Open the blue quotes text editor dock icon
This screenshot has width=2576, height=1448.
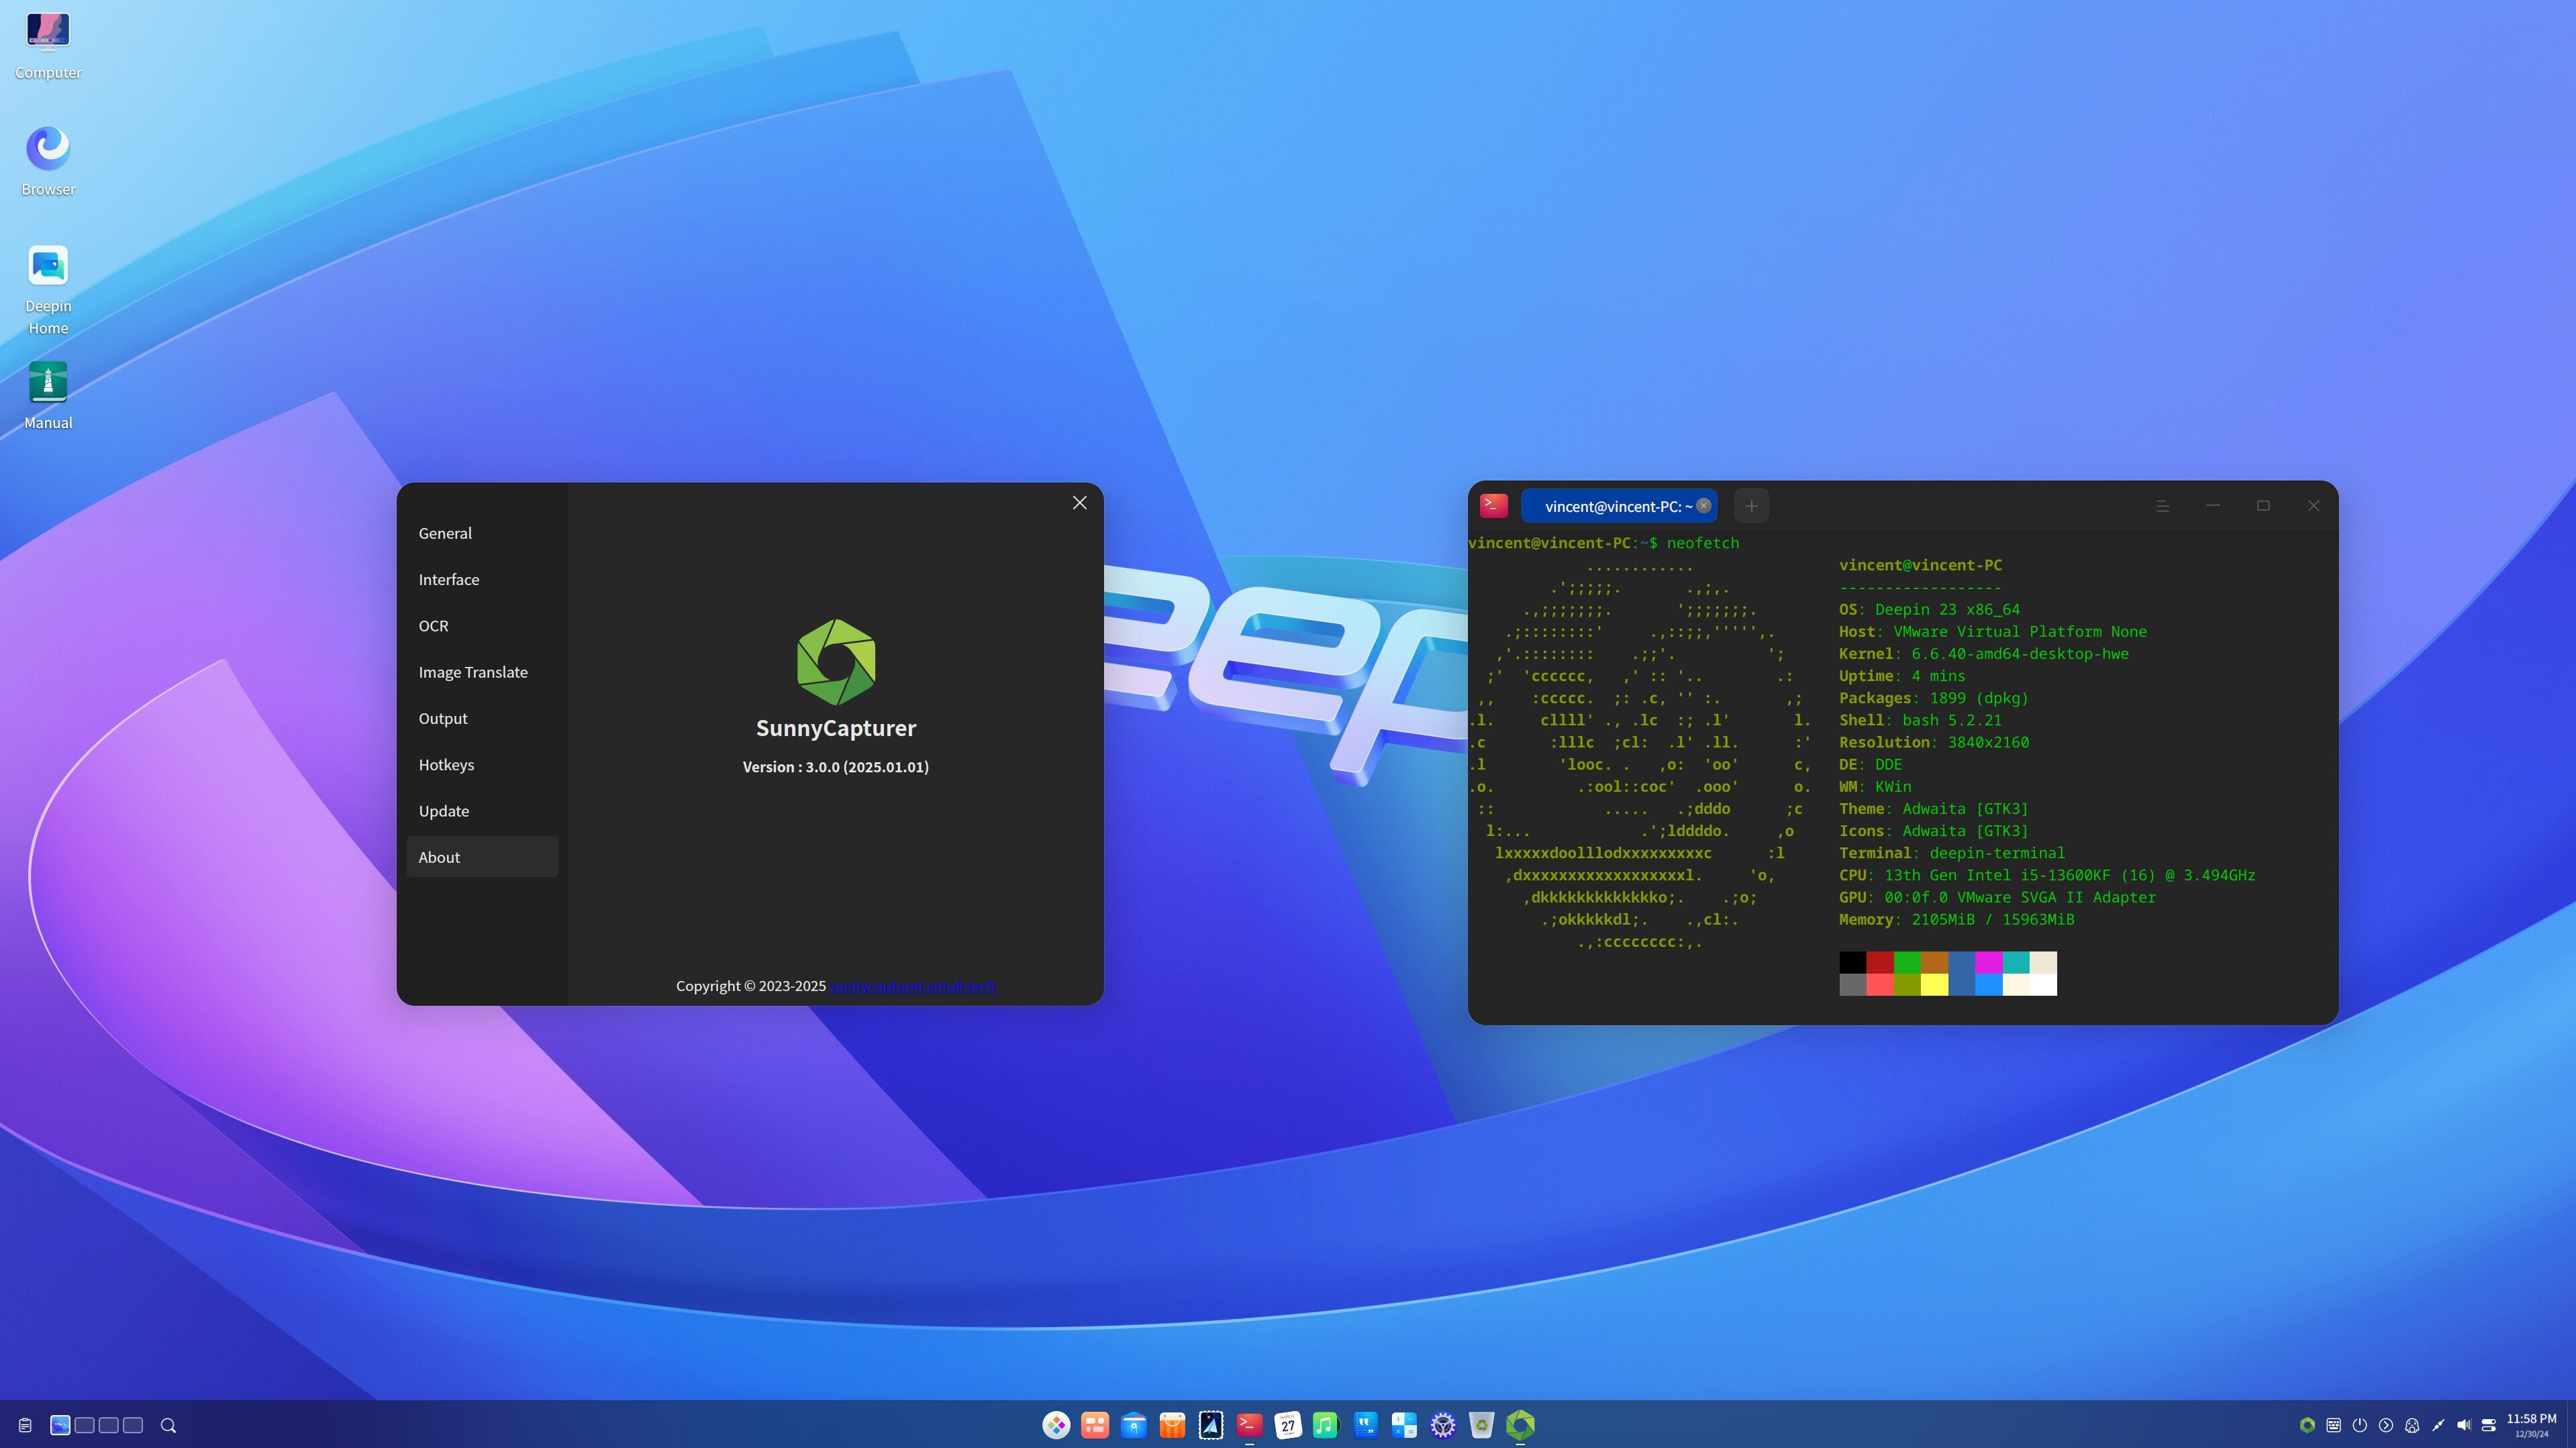click(1365, 1425)
